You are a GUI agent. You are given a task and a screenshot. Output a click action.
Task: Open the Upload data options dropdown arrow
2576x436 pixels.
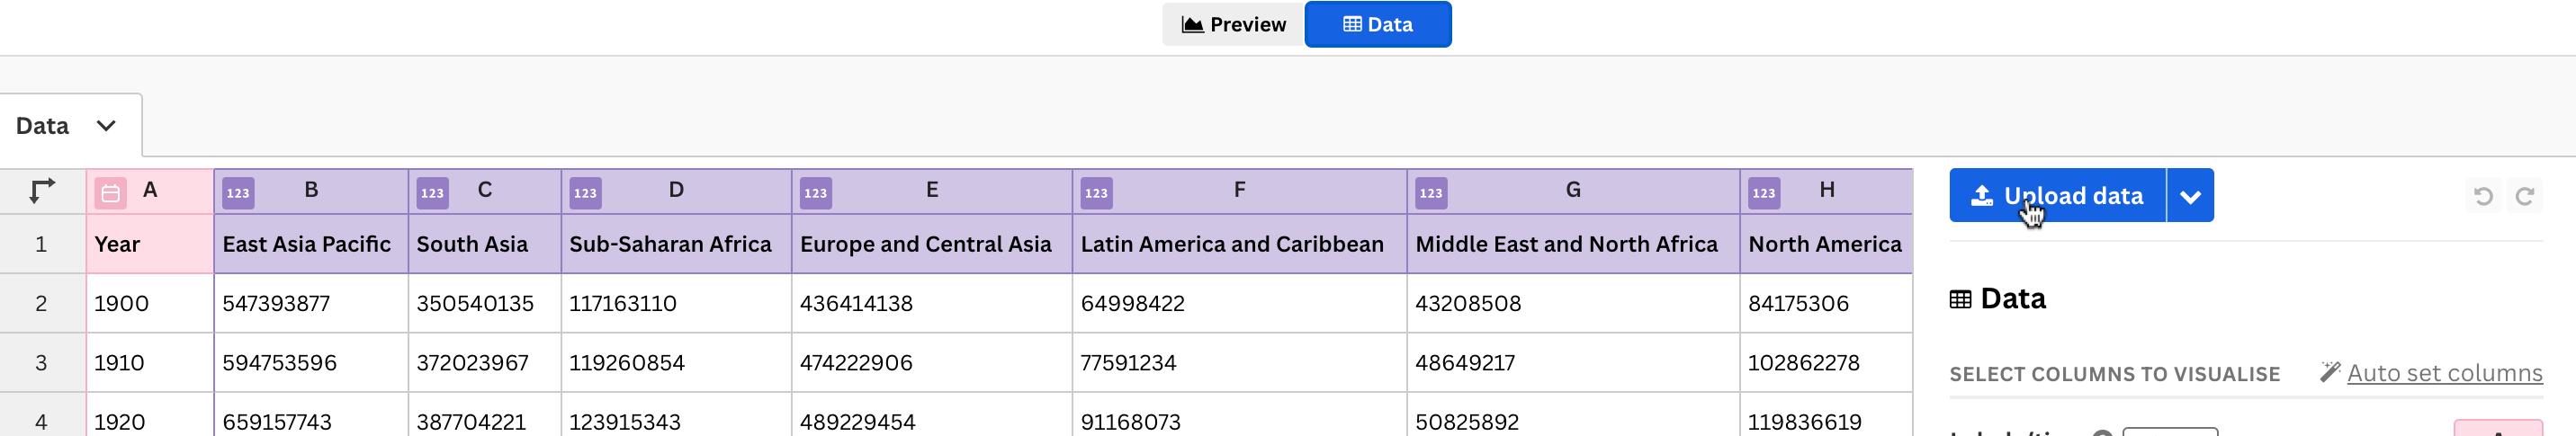coord(2190,196)
